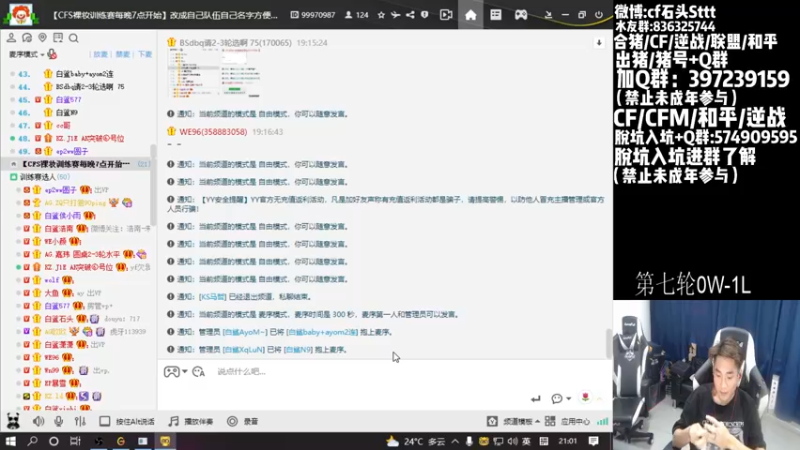Click the shield report icon in title bar
The width and height of the screenshot is (800, 450).
424,15
